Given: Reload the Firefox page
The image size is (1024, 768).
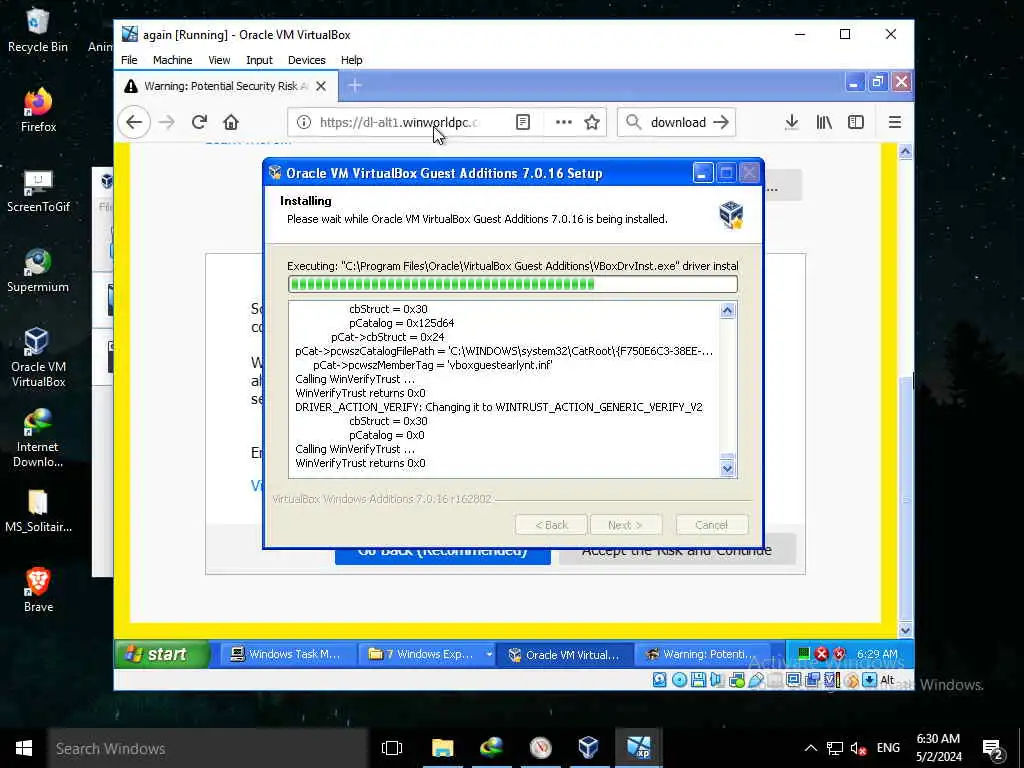Looking at the screenshot, I should 199,122.
